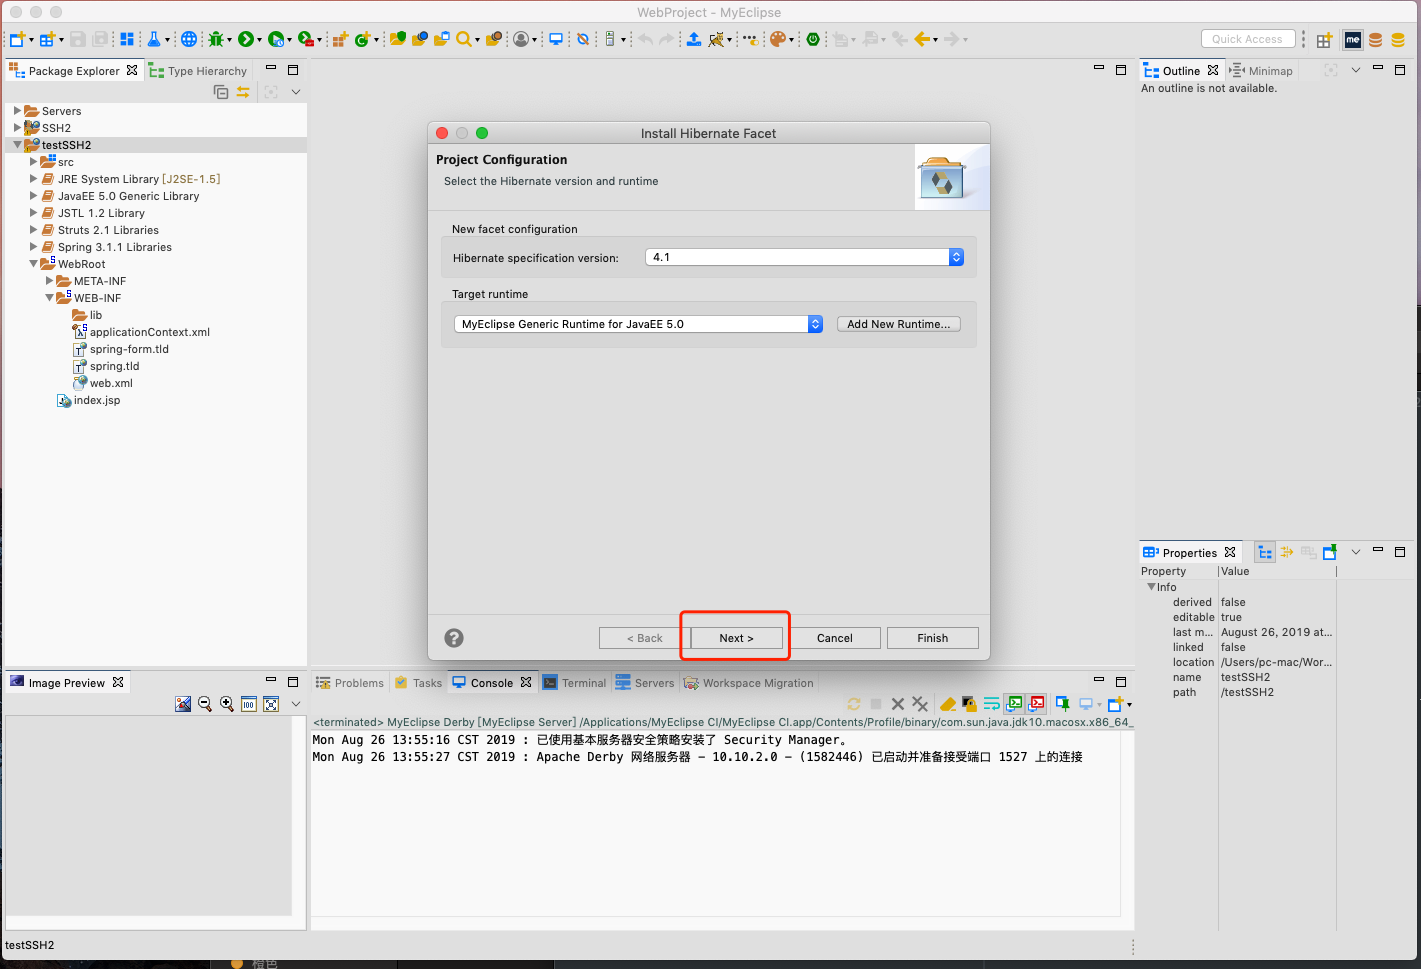
Task: Select spring-form.tld file
Action: 129,349
